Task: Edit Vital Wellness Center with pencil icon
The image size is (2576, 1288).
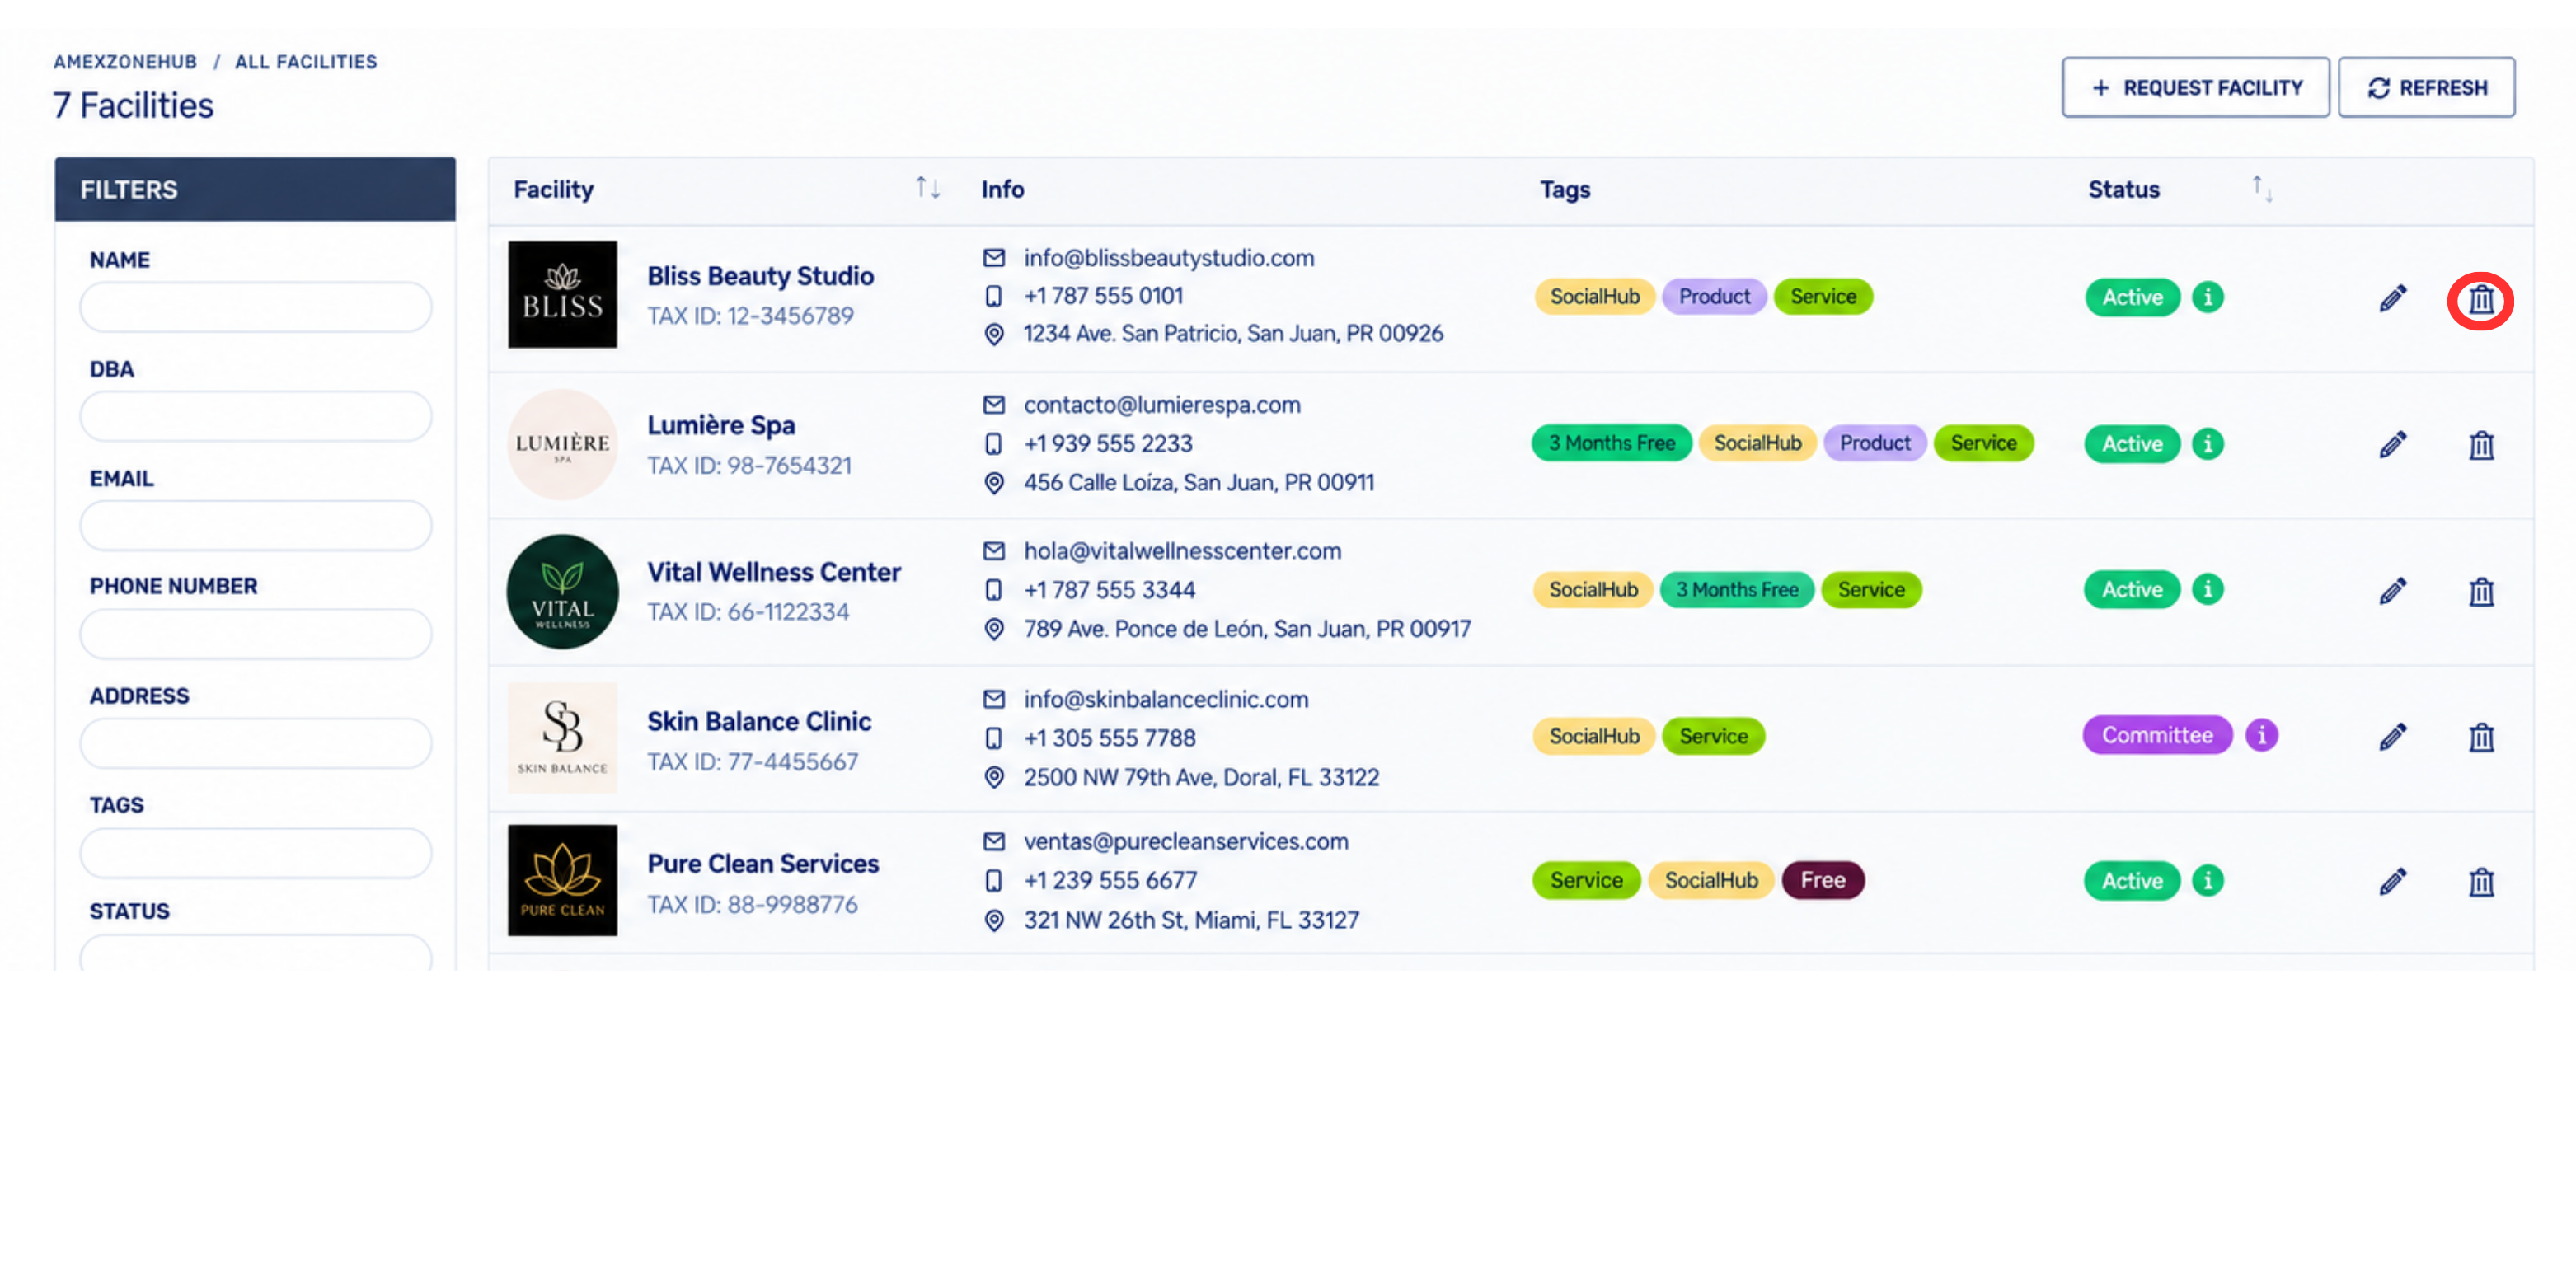Action: point(2392,591)
